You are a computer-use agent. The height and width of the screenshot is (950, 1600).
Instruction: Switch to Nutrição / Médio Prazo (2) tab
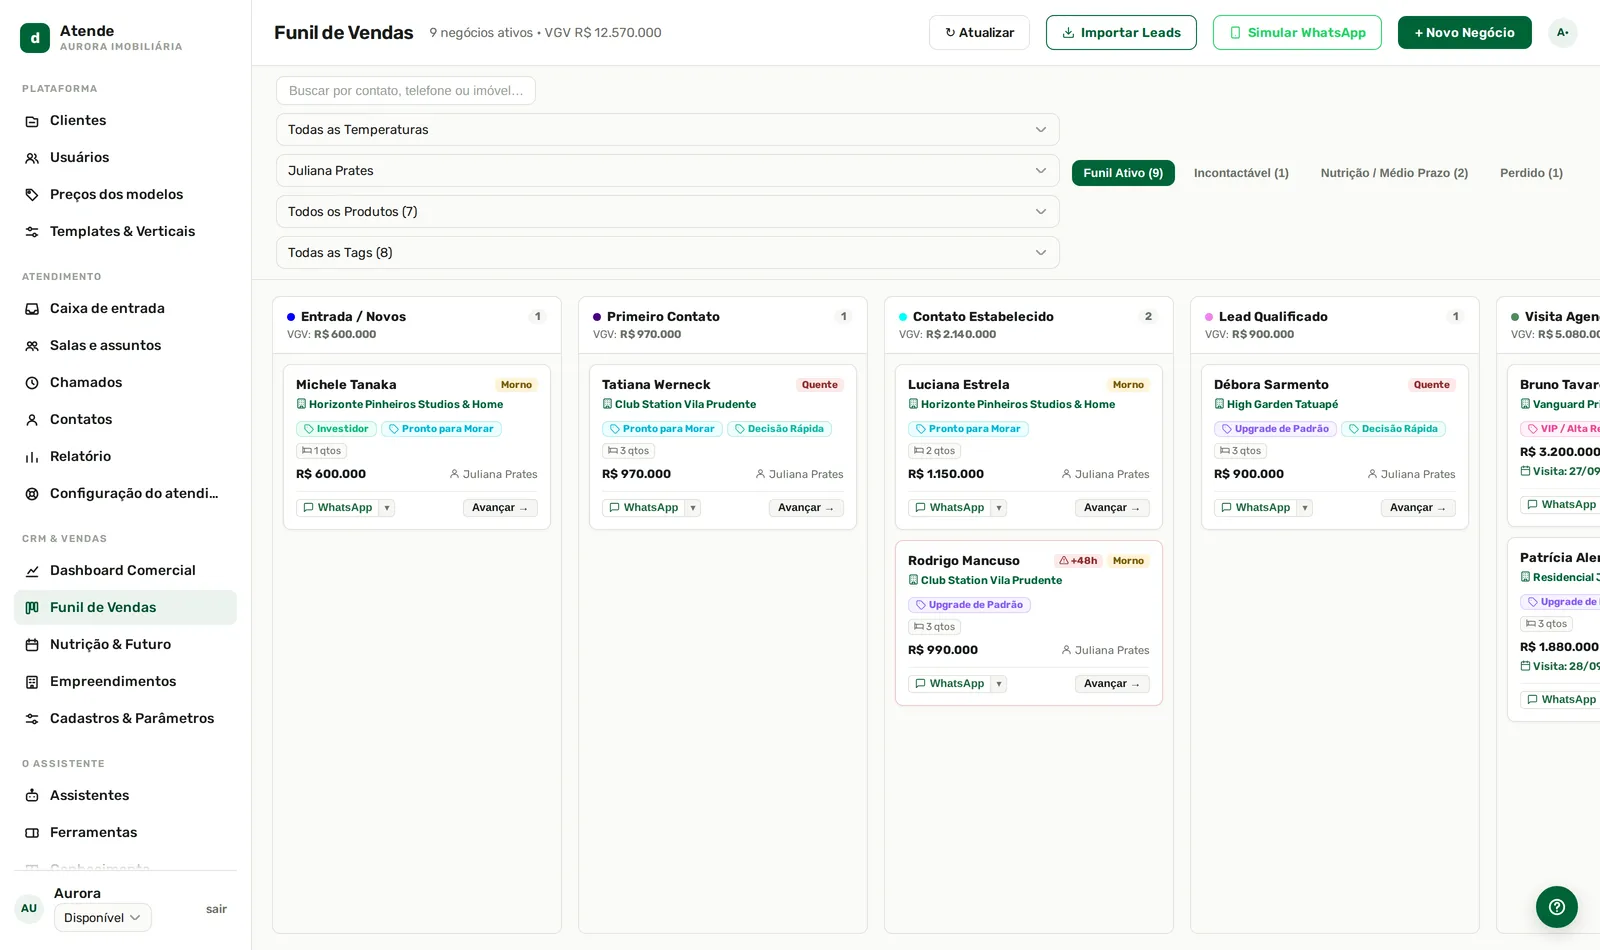(x=1394, y=173)
